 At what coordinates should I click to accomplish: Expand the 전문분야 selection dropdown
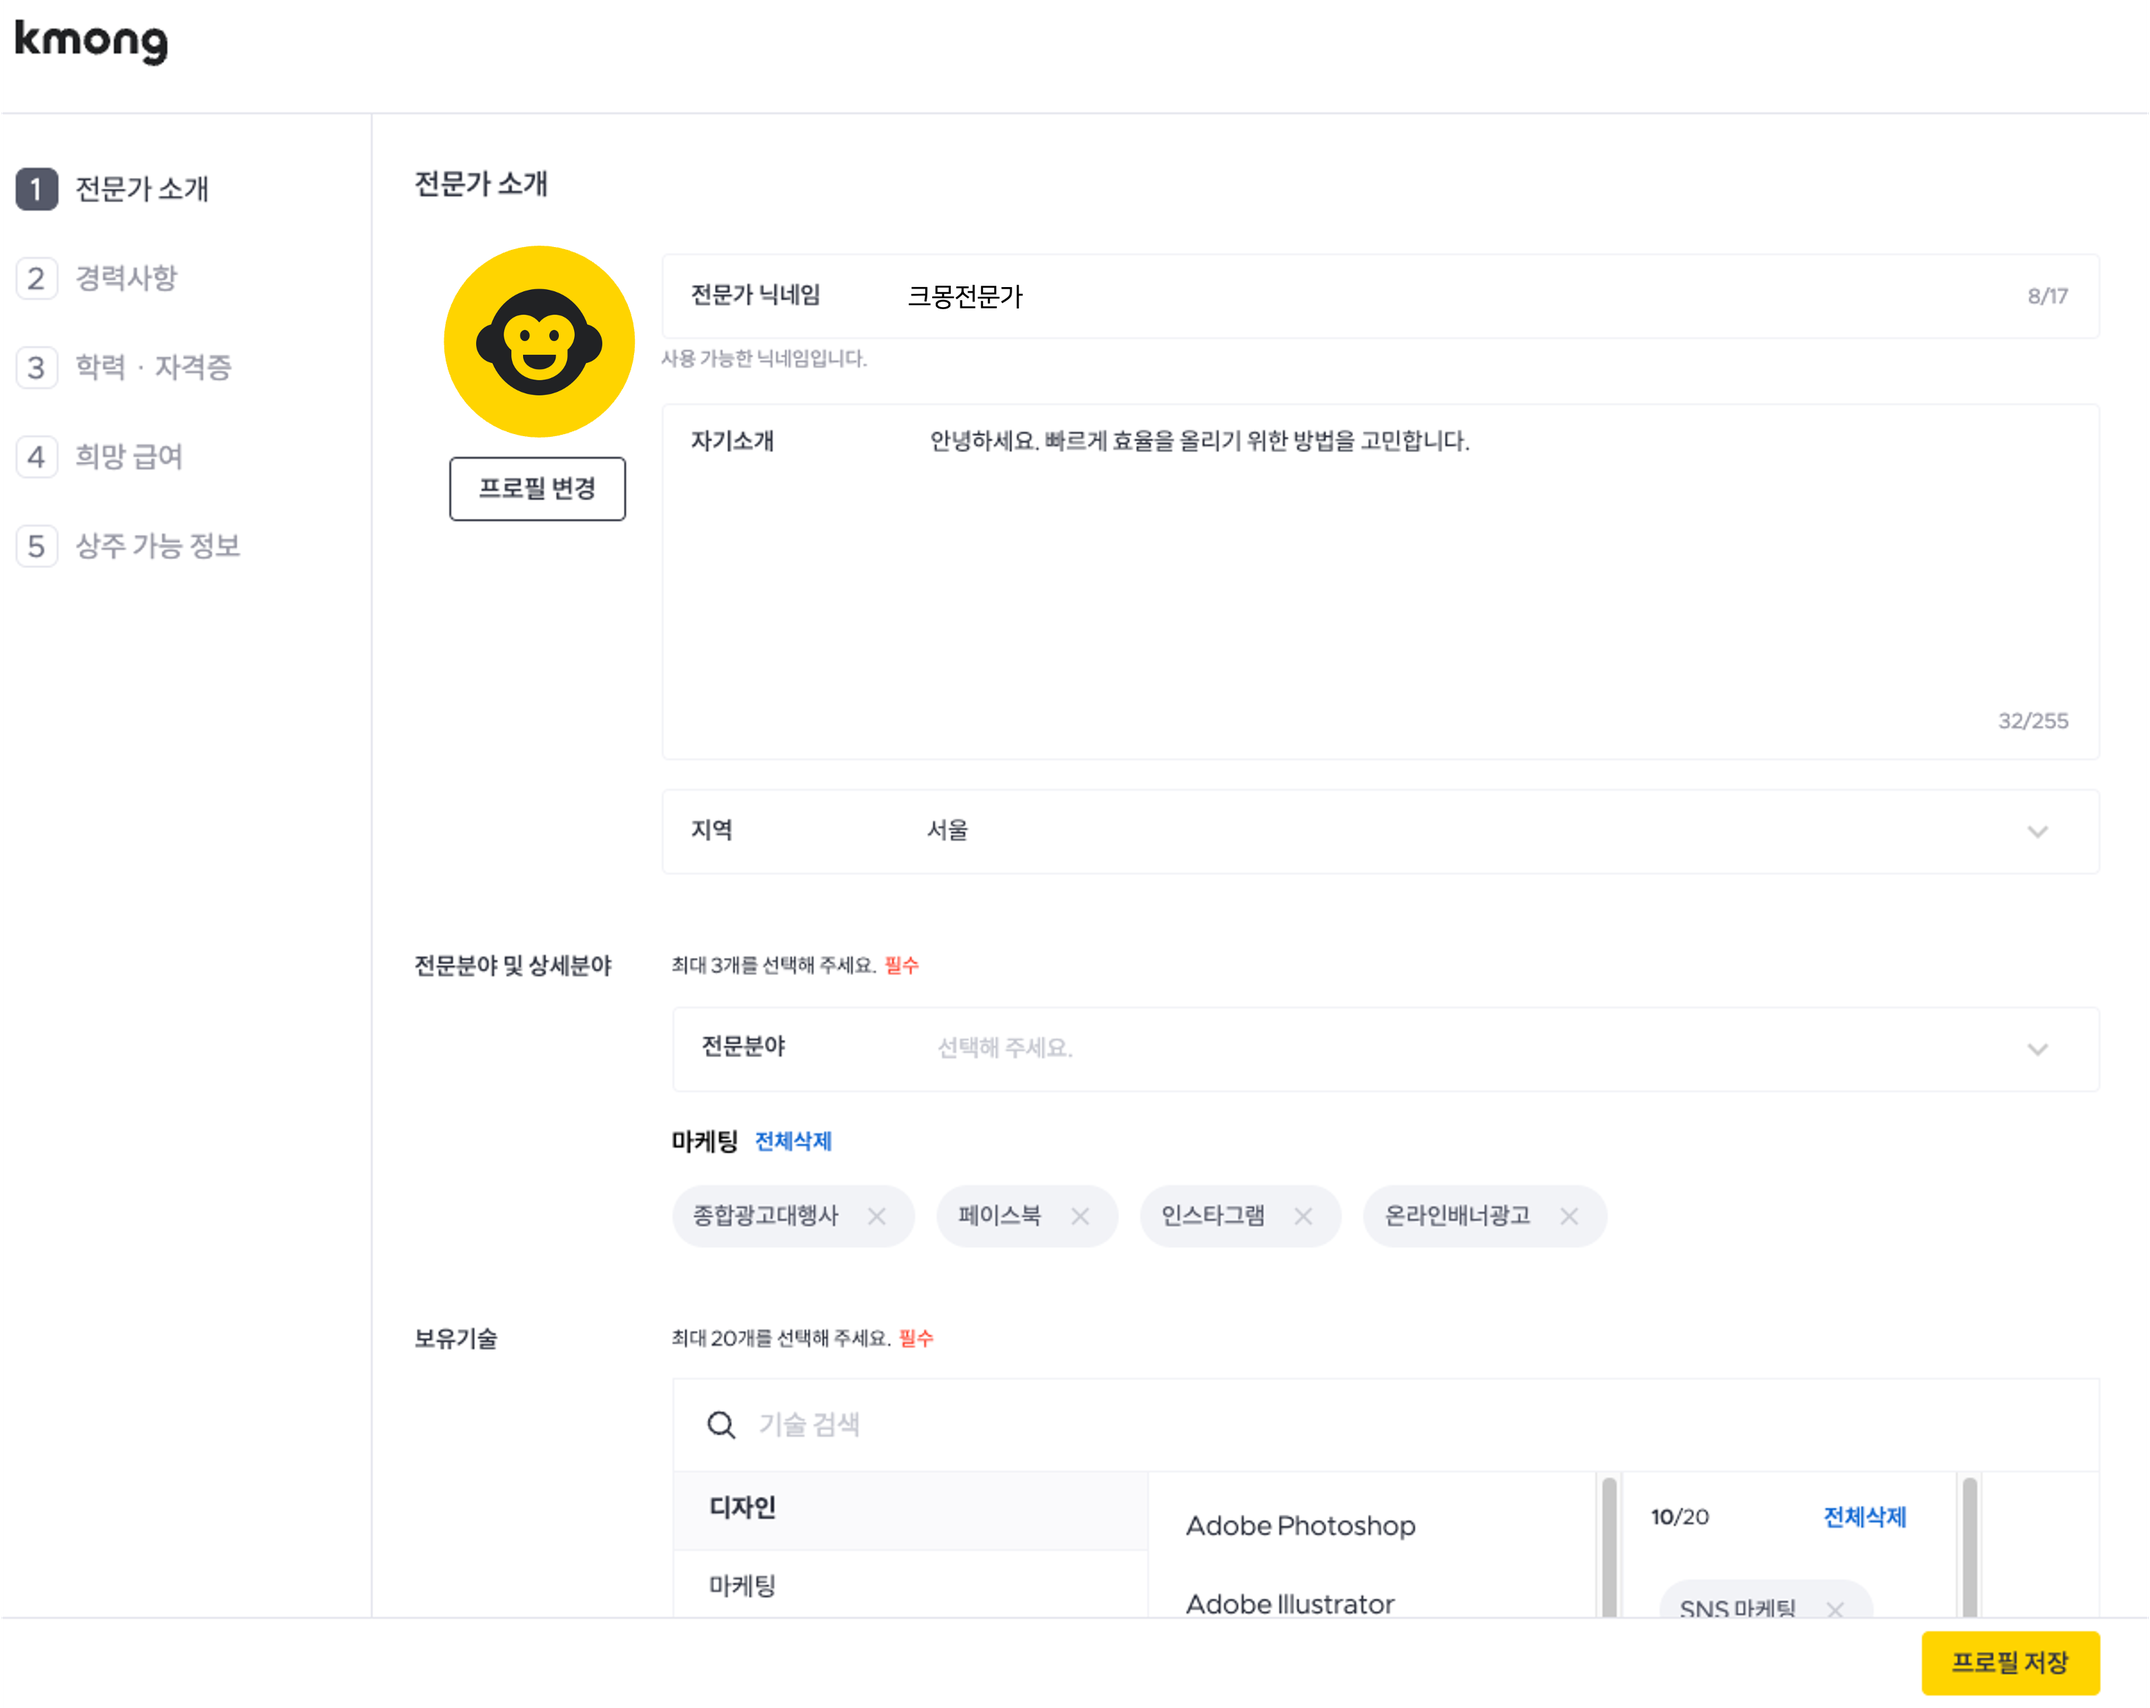[x=1386, y=1048]
